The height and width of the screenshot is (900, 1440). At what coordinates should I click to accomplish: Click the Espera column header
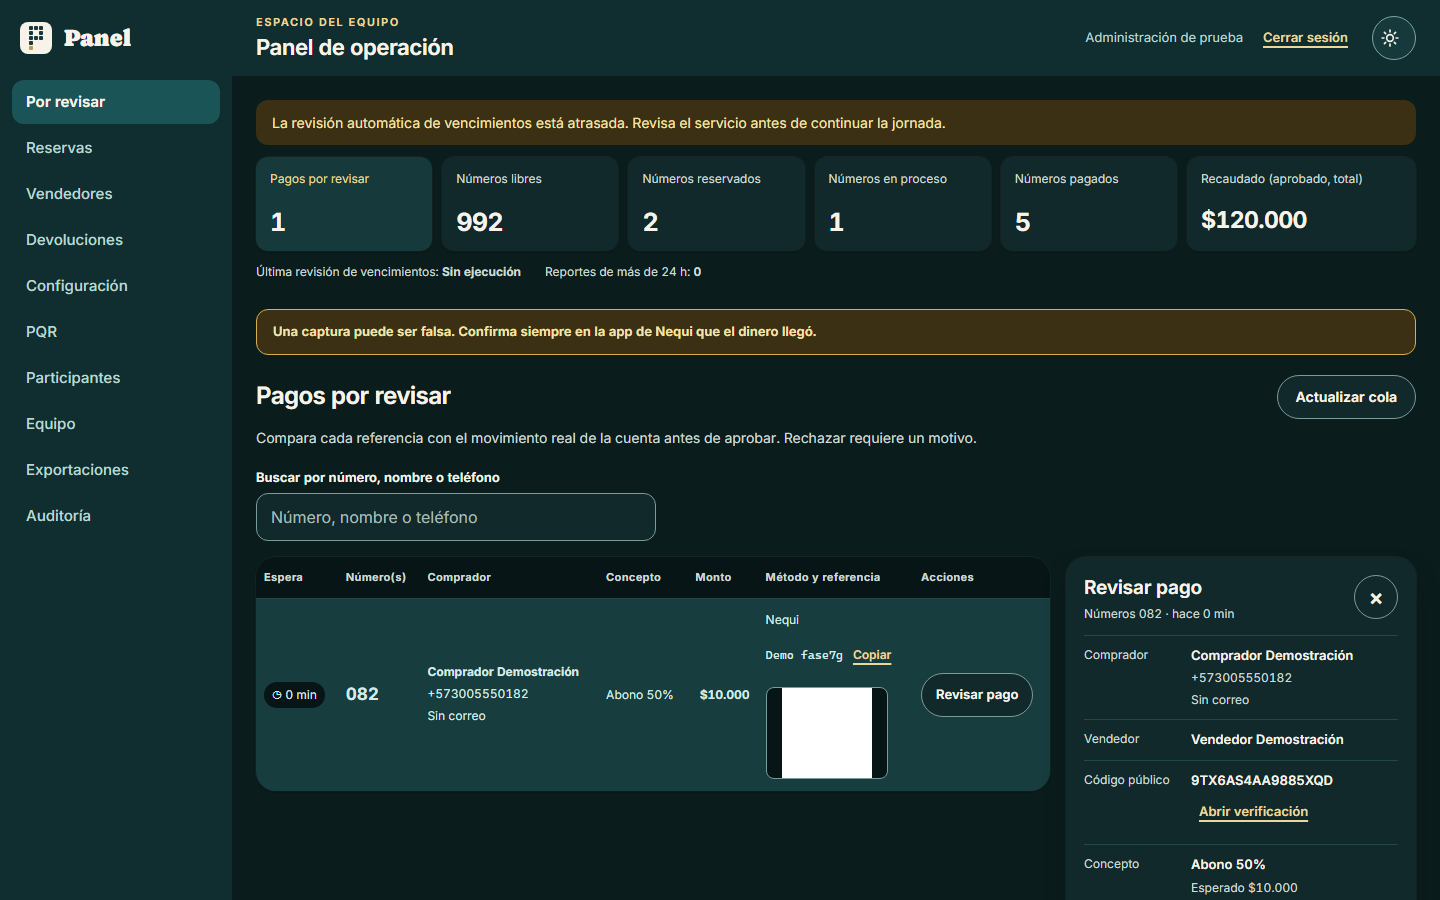coord(283,577)
